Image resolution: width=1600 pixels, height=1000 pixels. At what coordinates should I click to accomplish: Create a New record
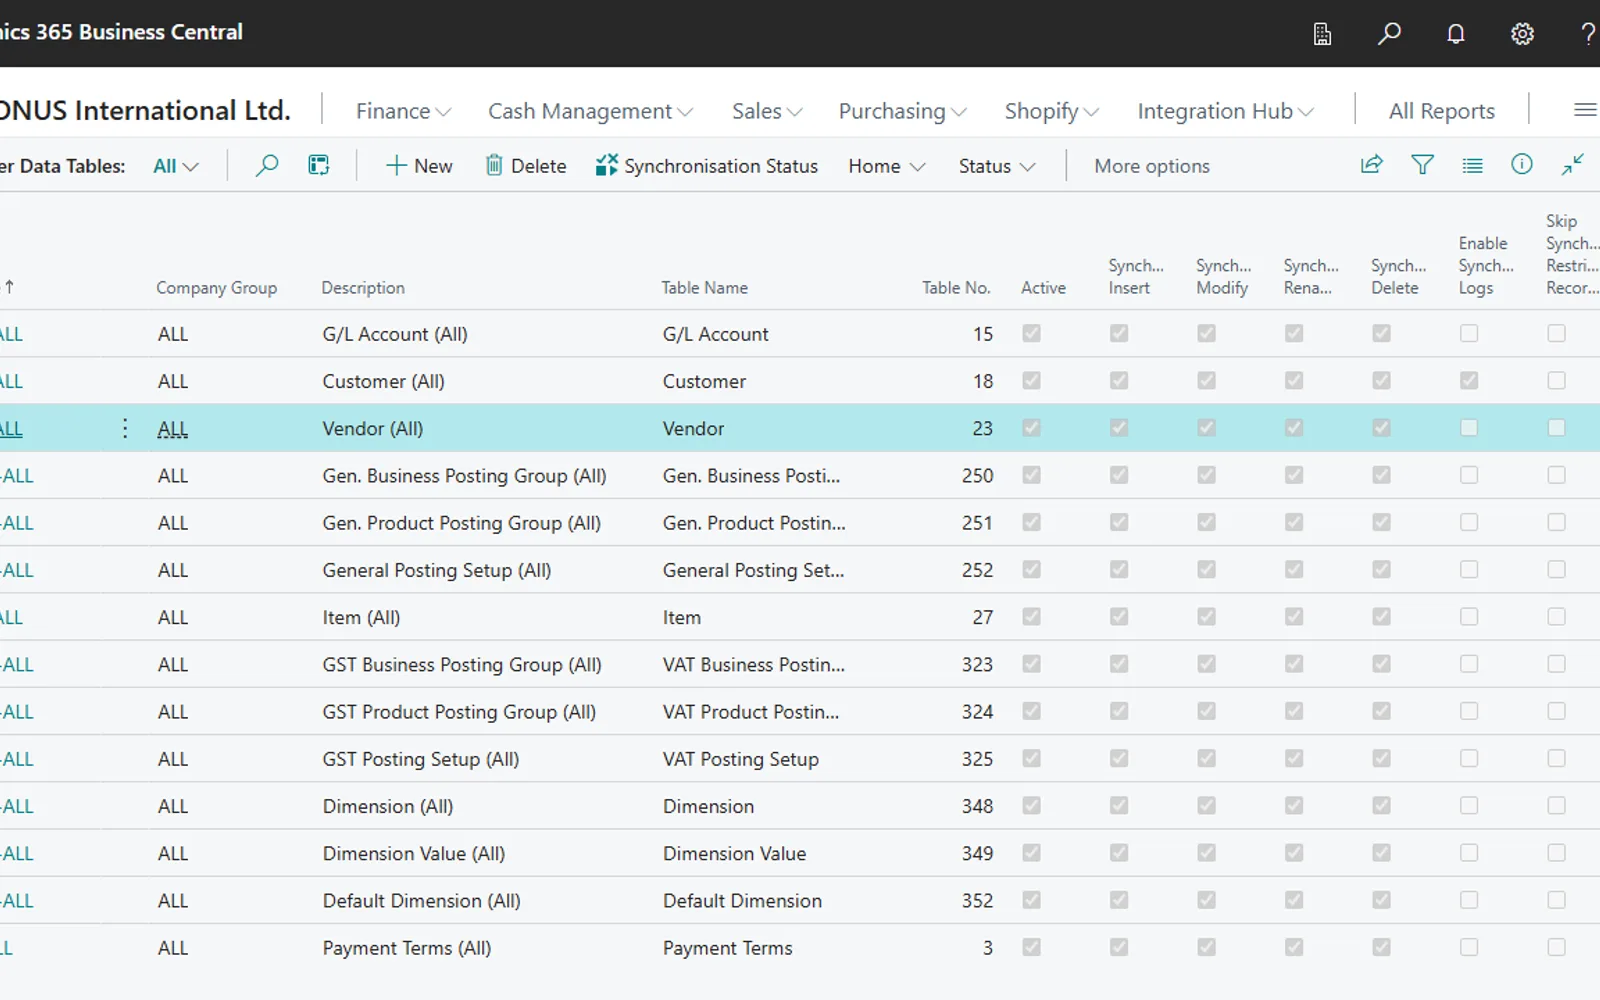click(x=419, y=166)
